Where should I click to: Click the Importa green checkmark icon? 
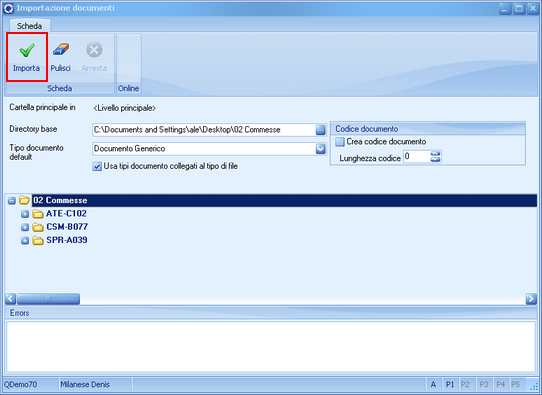coord(27,50)
